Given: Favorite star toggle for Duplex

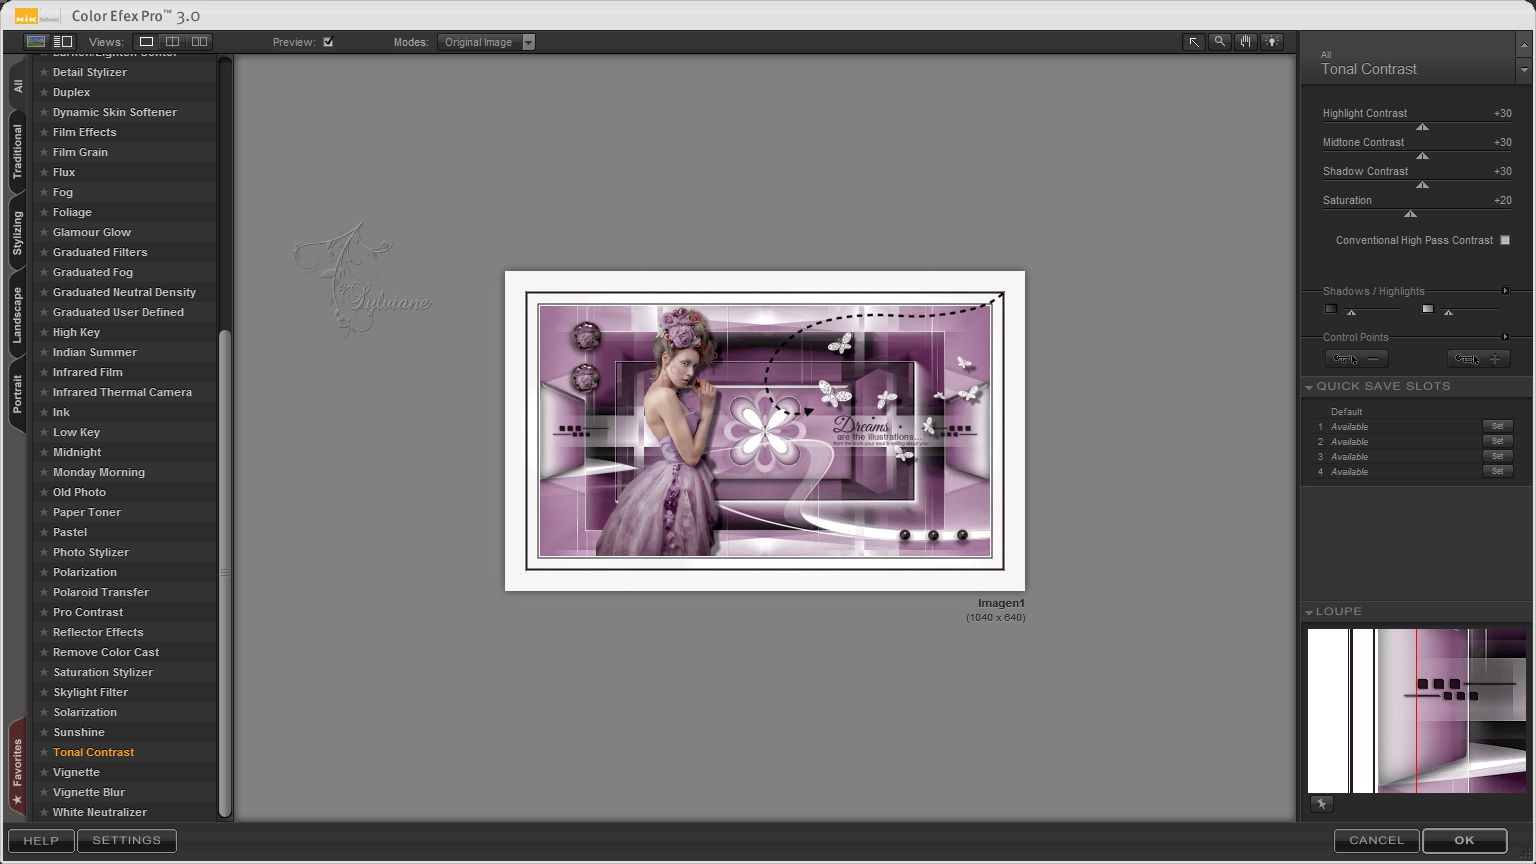Looking at the screenshot, I should click(44, 92).
